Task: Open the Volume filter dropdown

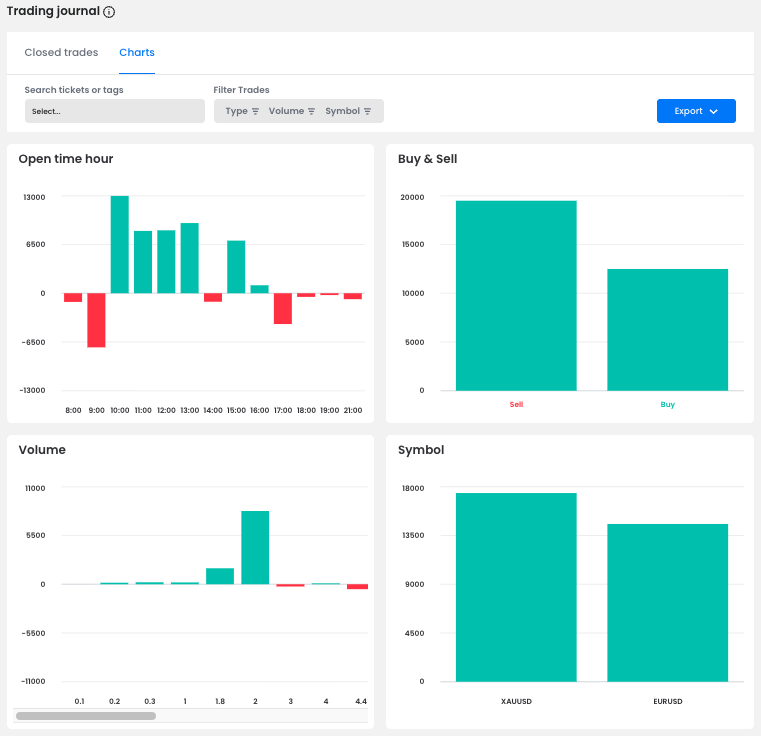Action: (286, 111)
